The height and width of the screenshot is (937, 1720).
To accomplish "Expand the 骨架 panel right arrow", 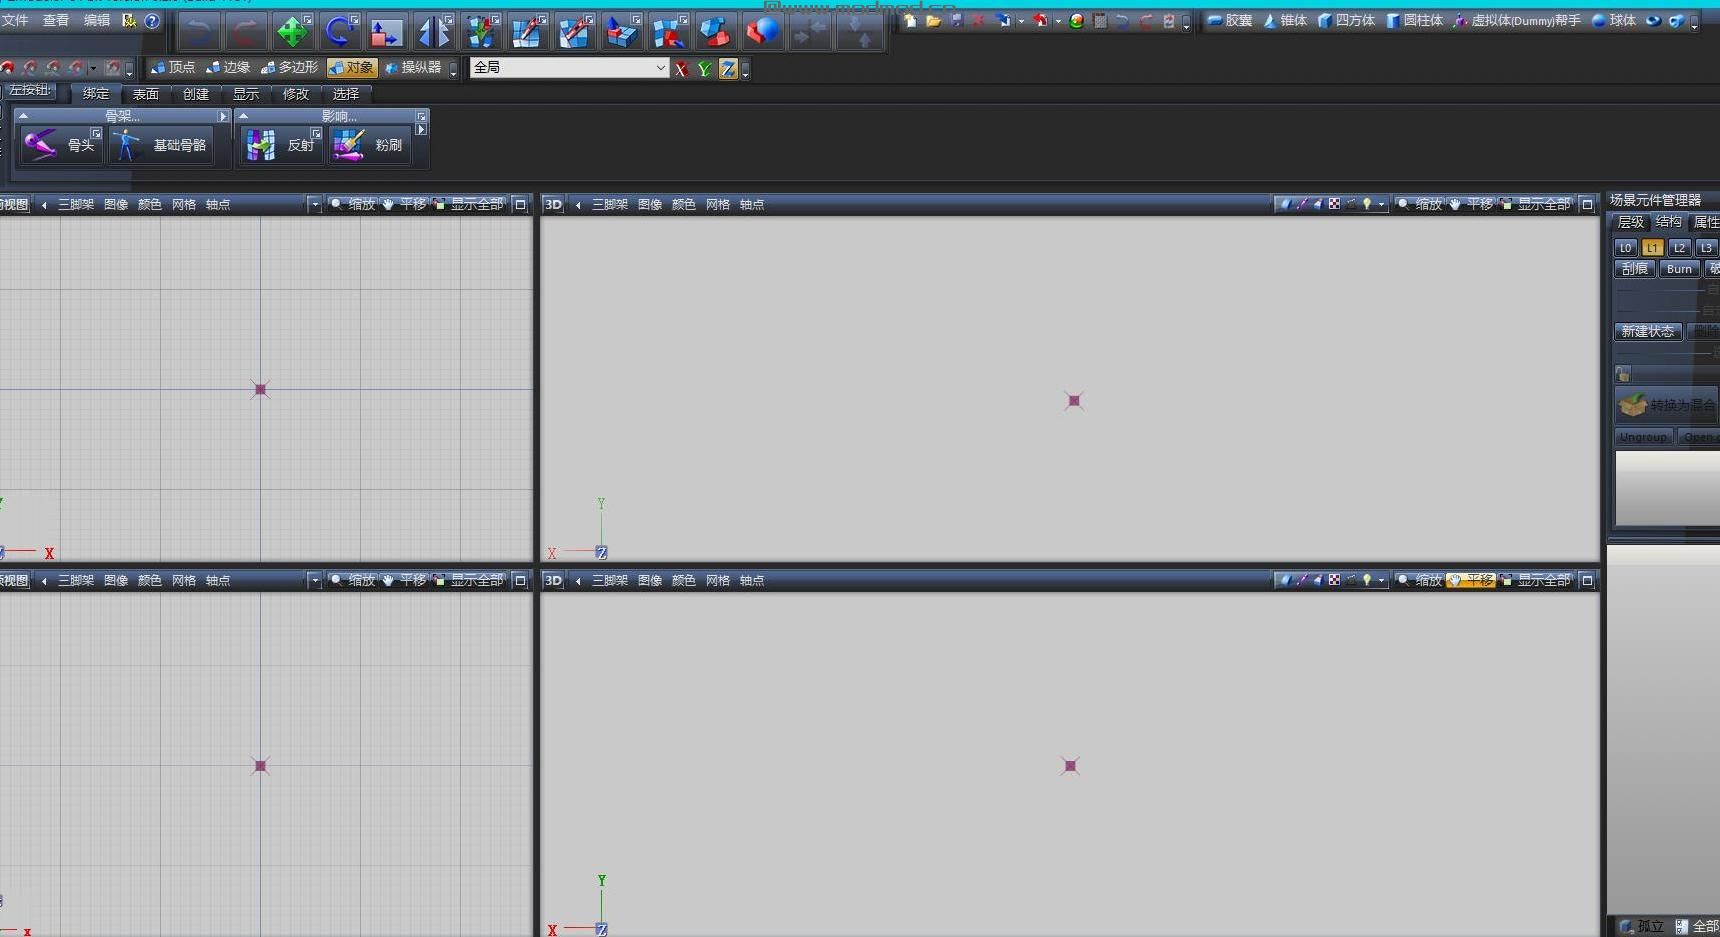I will click(x=223, y=116).
